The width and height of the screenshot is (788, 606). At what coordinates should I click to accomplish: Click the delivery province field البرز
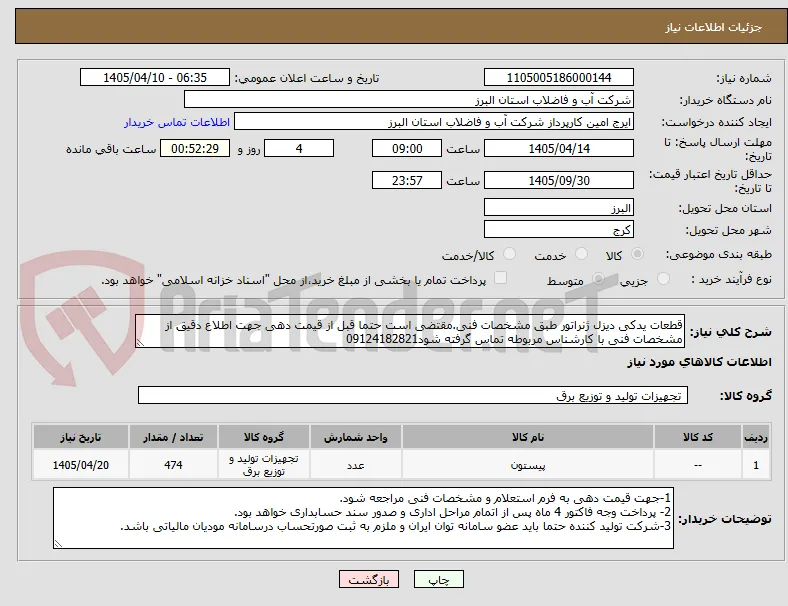pyautogui.click(x=558, y=208)
